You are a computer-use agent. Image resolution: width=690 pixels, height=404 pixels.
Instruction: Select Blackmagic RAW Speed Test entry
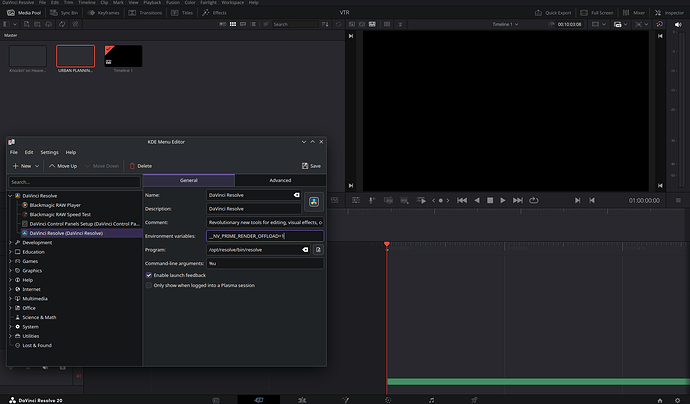60,214
